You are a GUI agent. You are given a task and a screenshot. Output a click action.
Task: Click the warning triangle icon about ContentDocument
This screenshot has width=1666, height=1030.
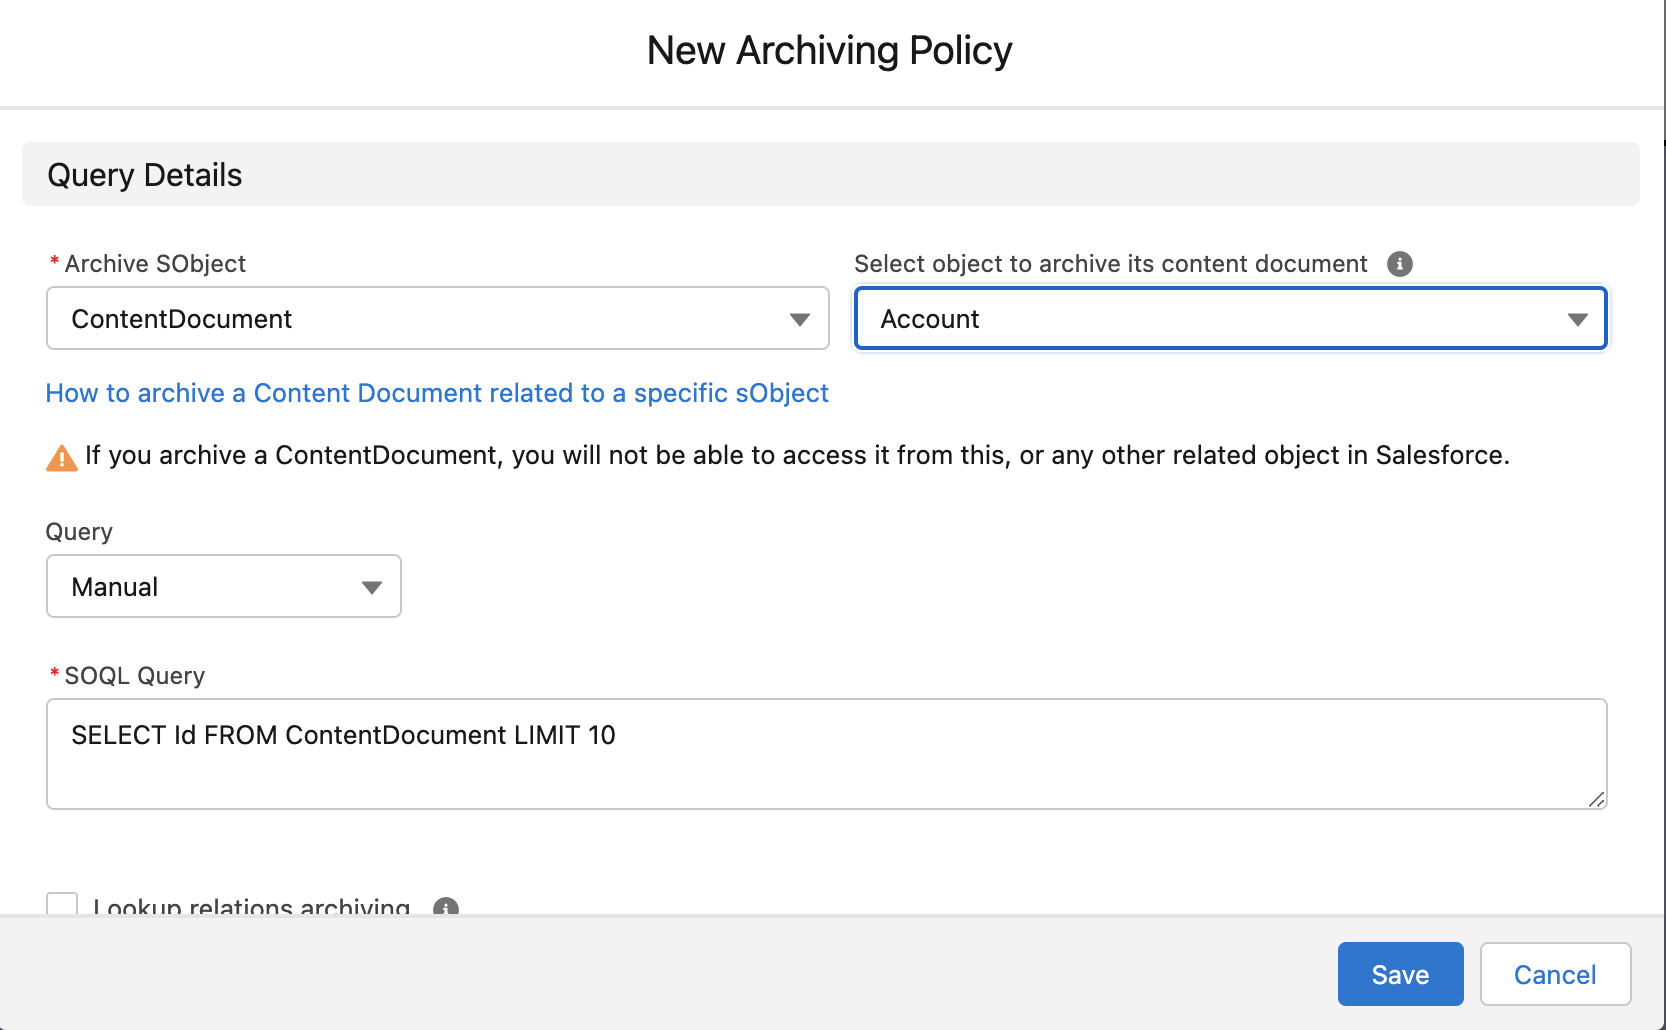pyautogui.click(x=61, y=456)
